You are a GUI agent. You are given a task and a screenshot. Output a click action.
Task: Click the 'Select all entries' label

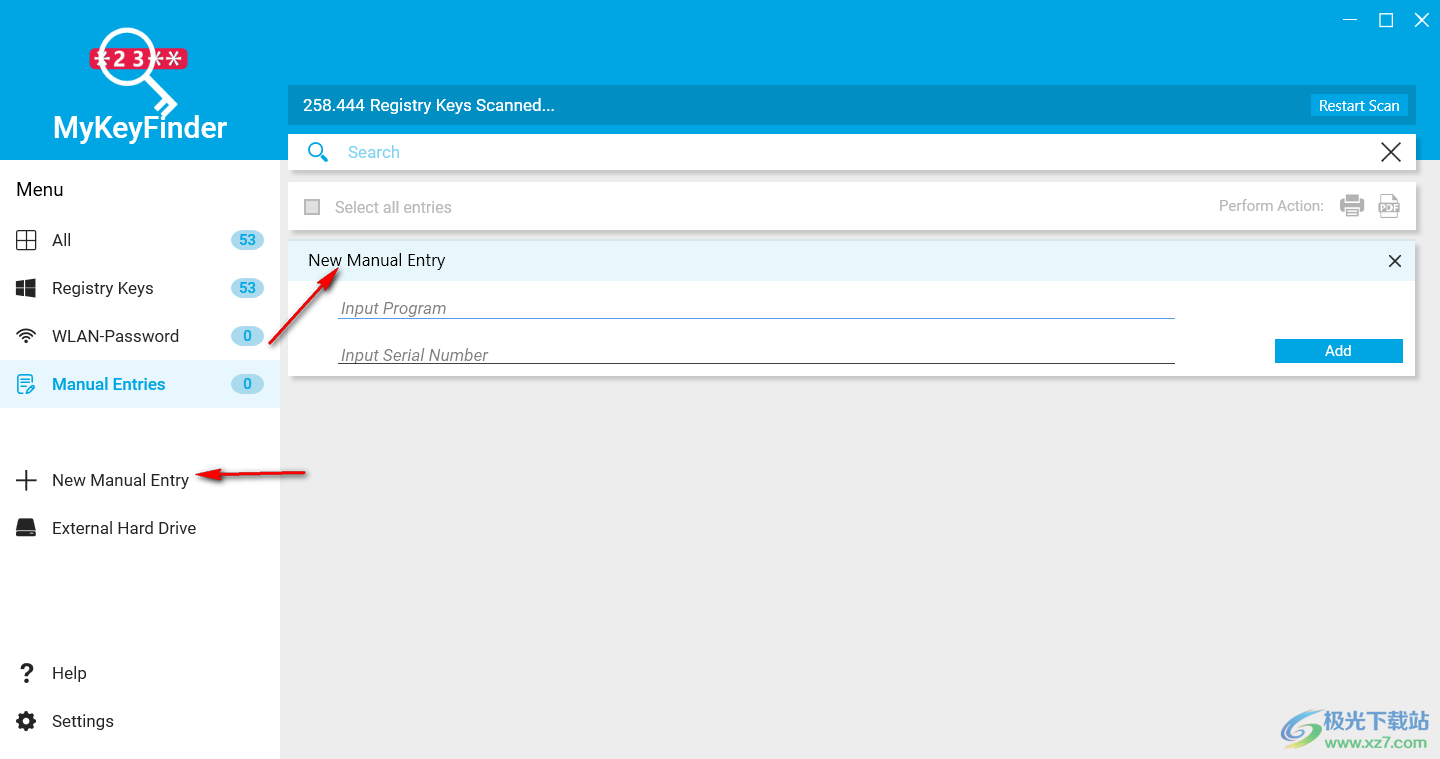(x=393, y=207)
